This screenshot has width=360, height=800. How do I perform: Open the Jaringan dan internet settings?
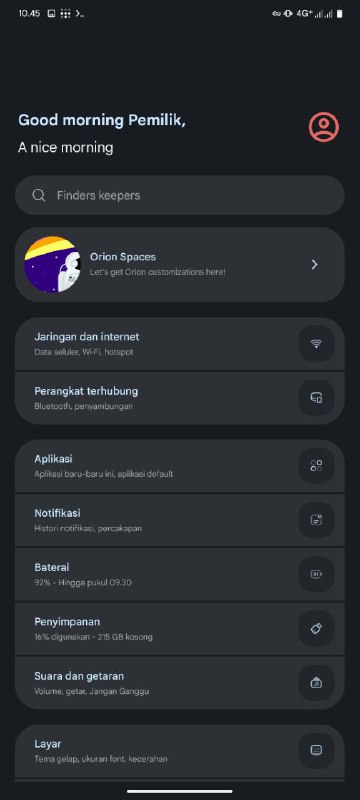pos(179,344)
